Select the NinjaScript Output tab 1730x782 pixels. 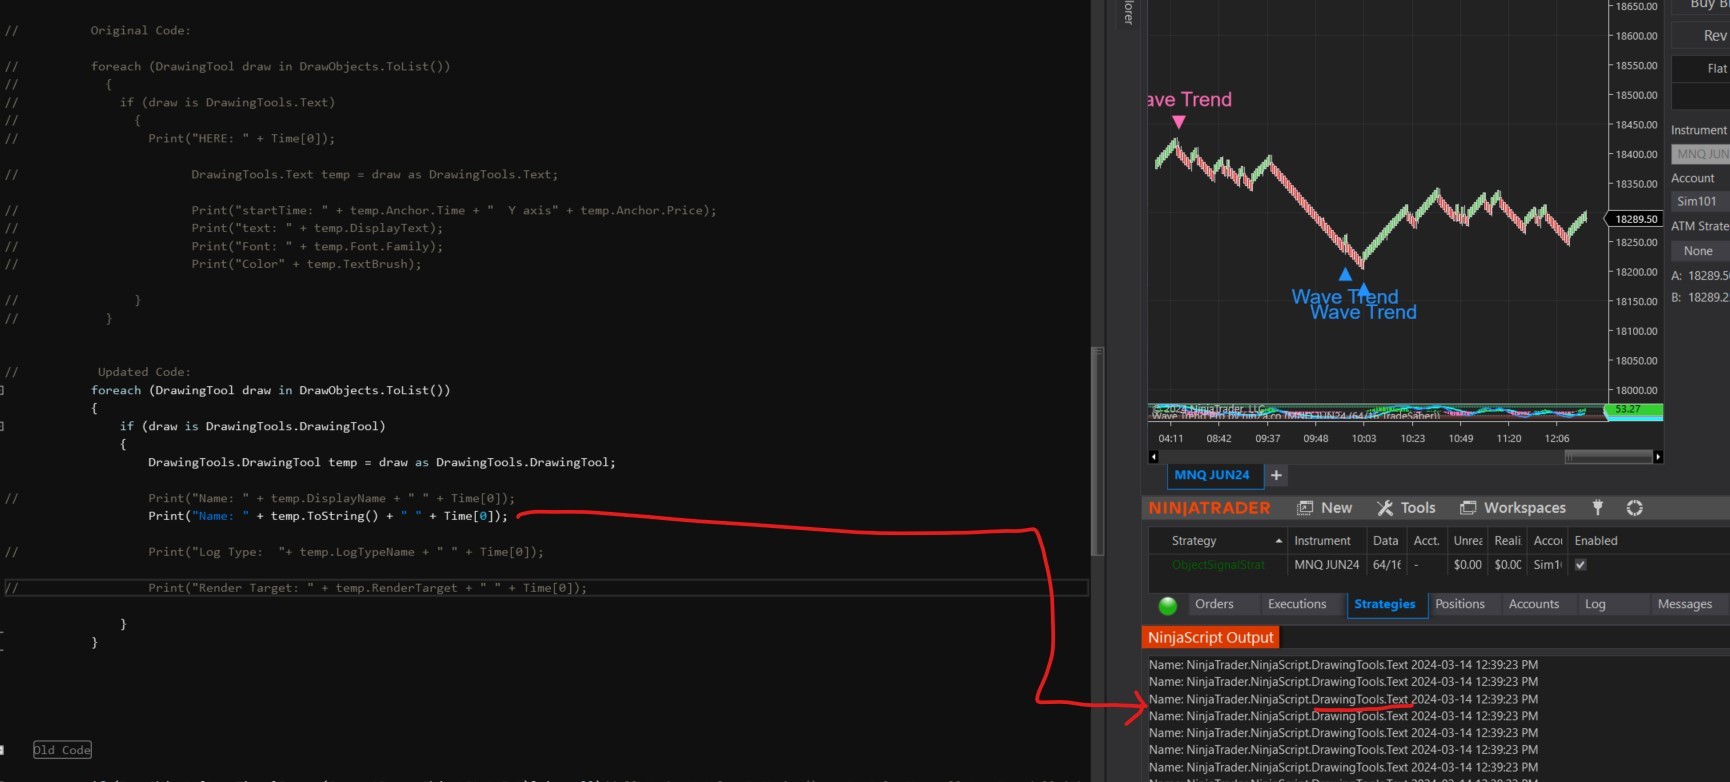tap(1211, 638)
